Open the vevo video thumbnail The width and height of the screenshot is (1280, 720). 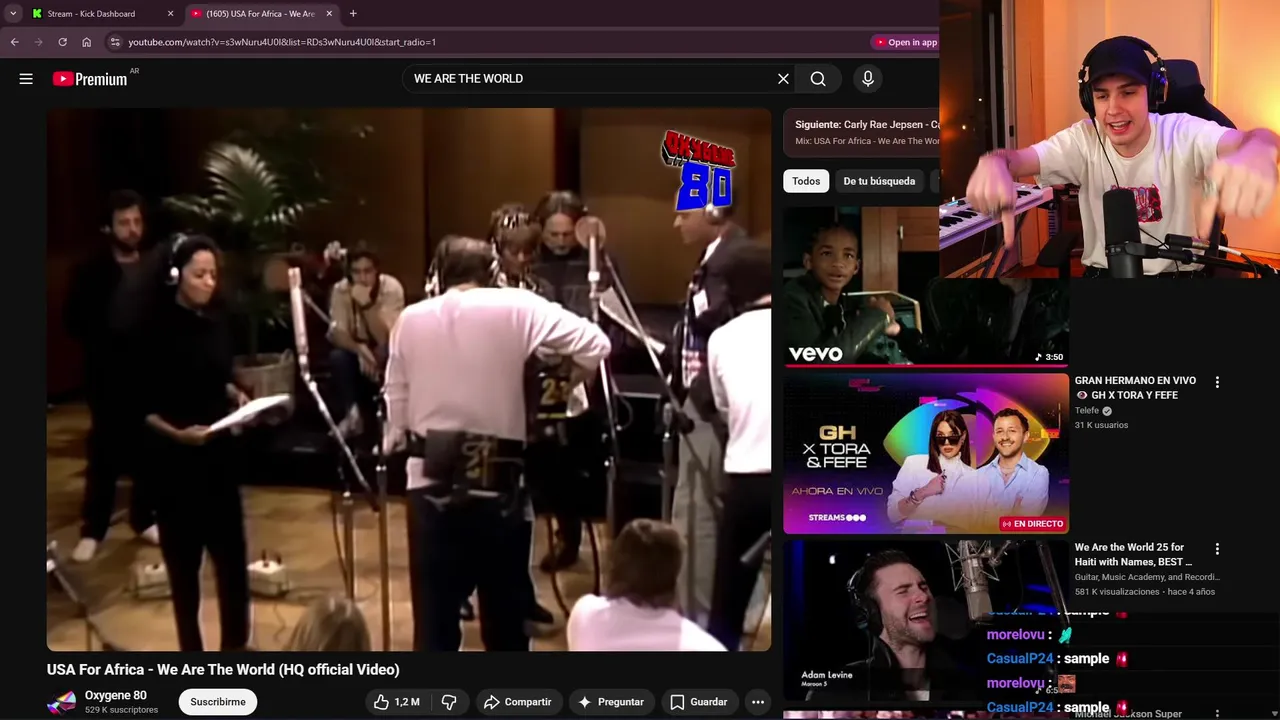pos(926,285)
